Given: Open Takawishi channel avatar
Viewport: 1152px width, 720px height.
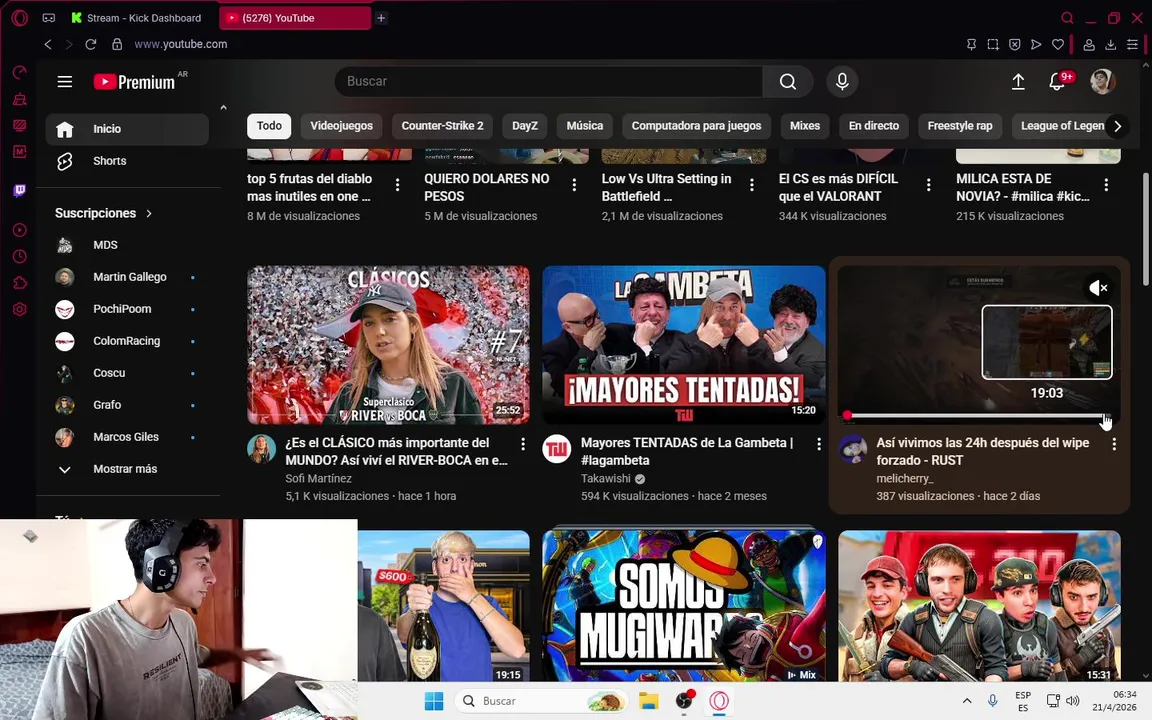Looking at the screenshot, I should click(x=557, y=449).
